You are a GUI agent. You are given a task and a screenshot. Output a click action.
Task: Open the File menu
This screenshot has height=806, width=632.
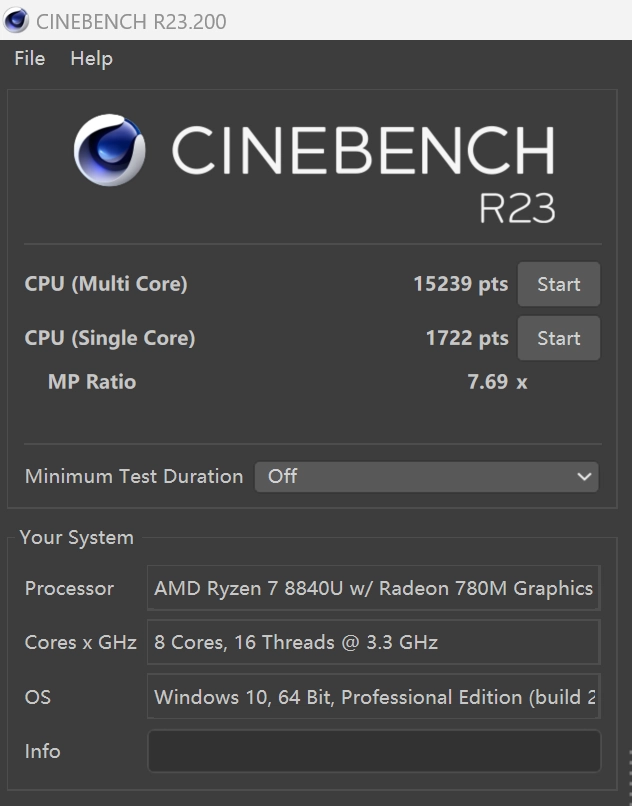(29, 59)
